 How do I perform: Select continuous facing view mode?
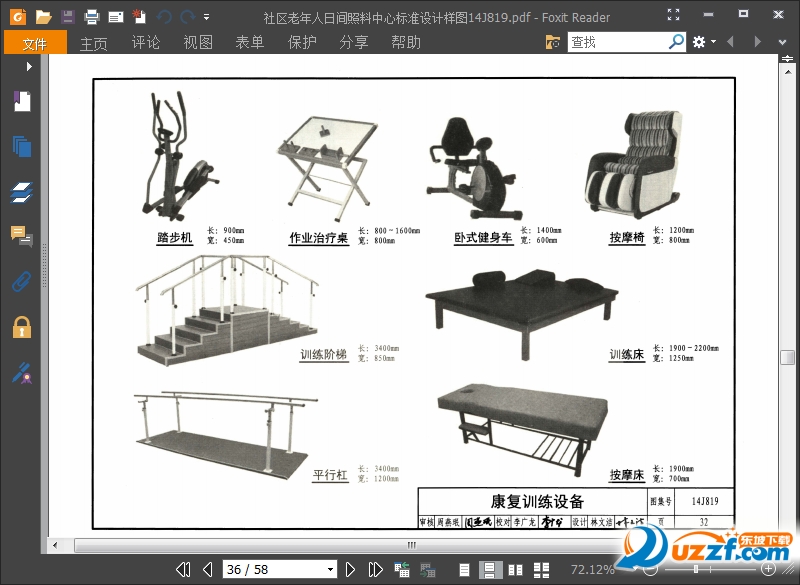(x=541, y=570)
